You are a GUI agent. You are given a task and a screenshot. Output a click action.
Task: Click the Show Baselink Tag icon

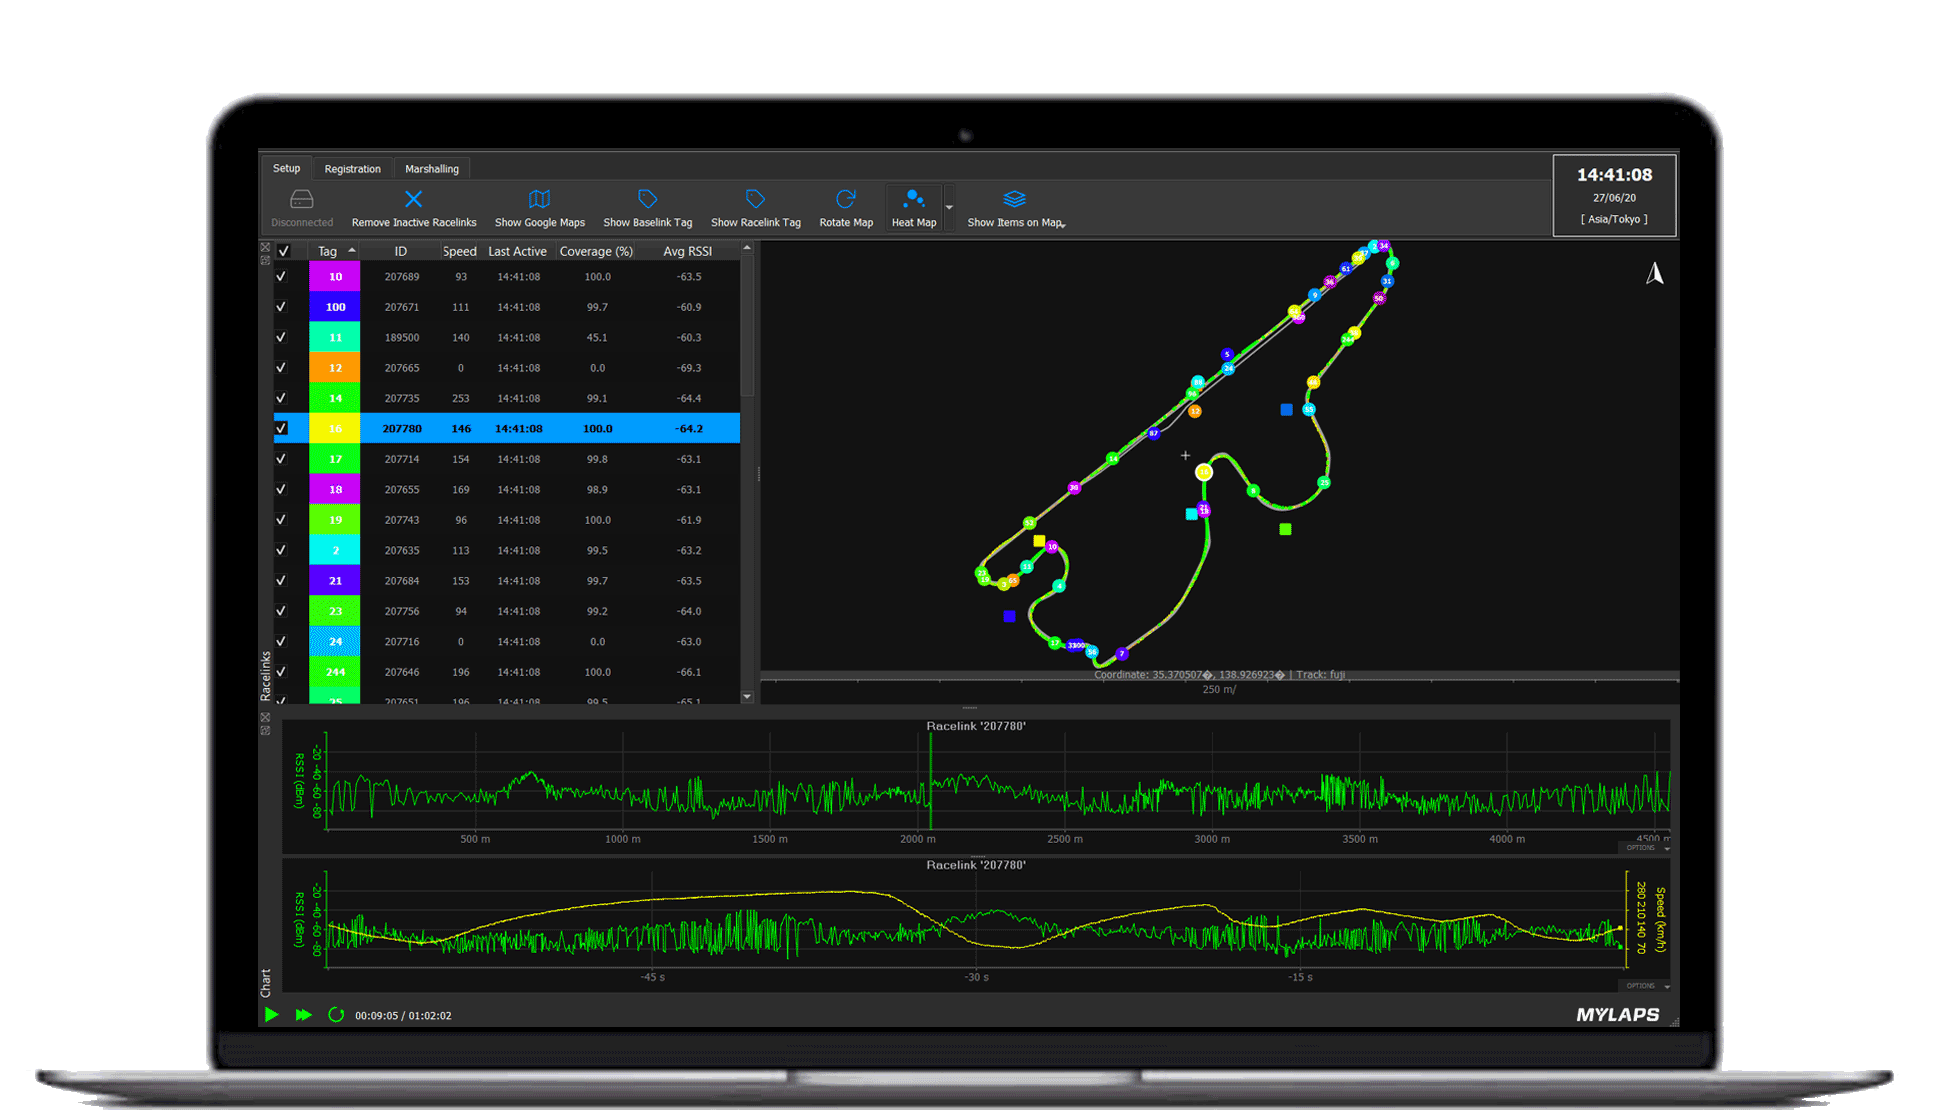click(647, 199)
